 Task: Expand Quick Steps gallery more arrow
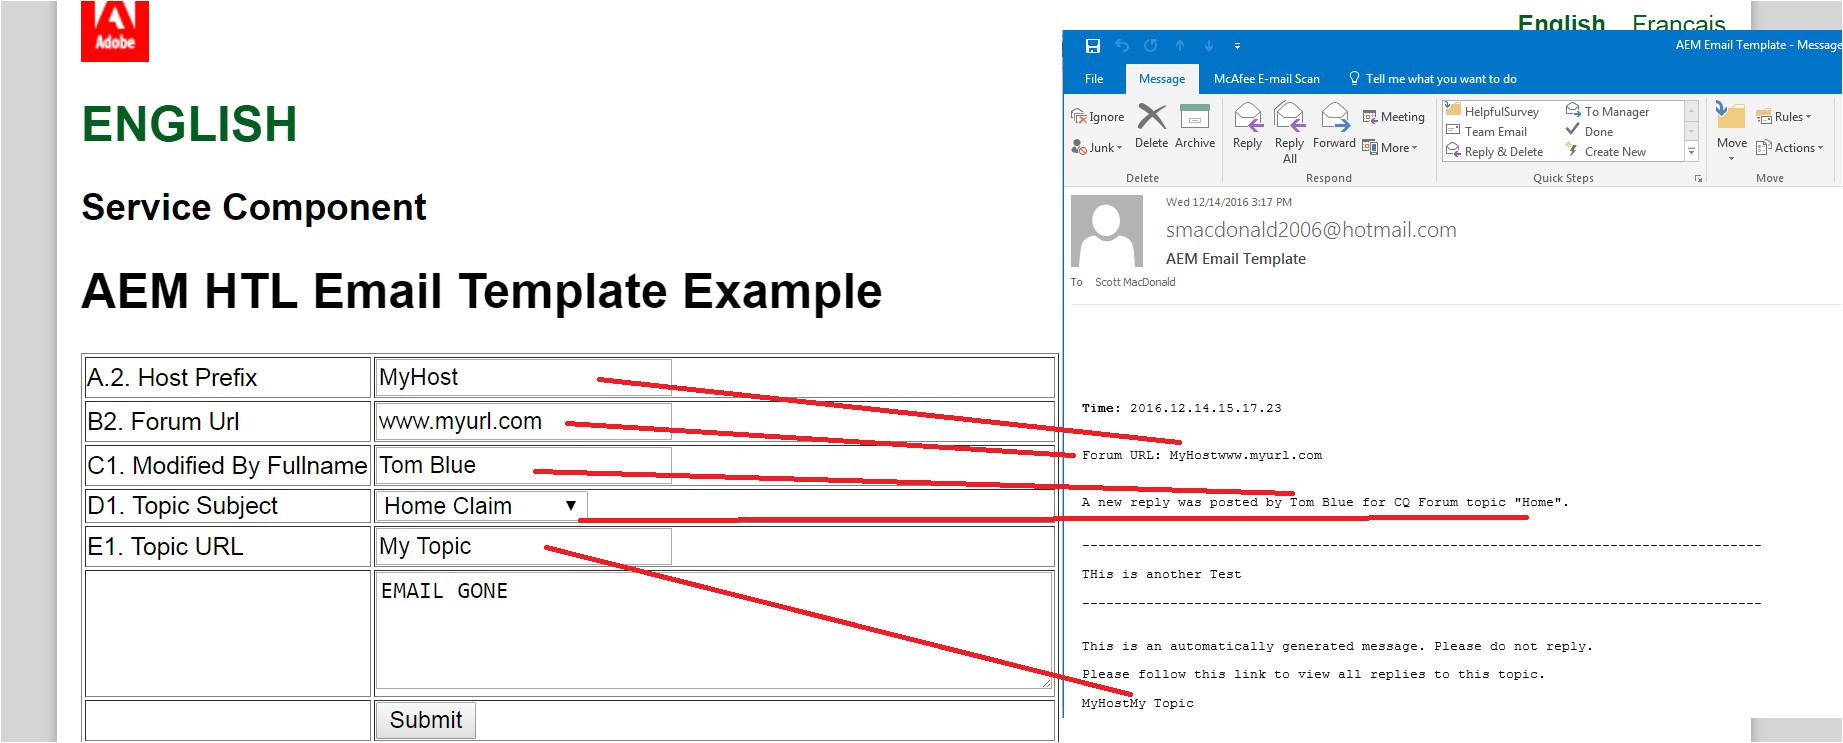[1692, 152]
